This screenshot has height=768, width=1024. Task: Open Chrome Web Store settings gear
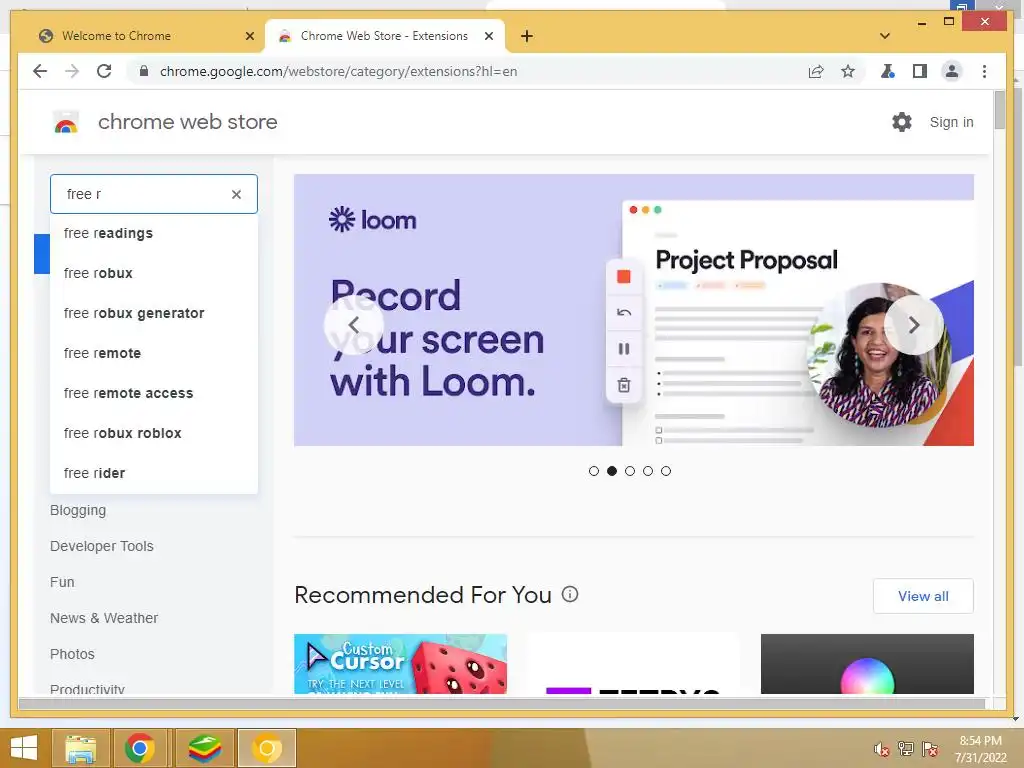coord(902,121)
